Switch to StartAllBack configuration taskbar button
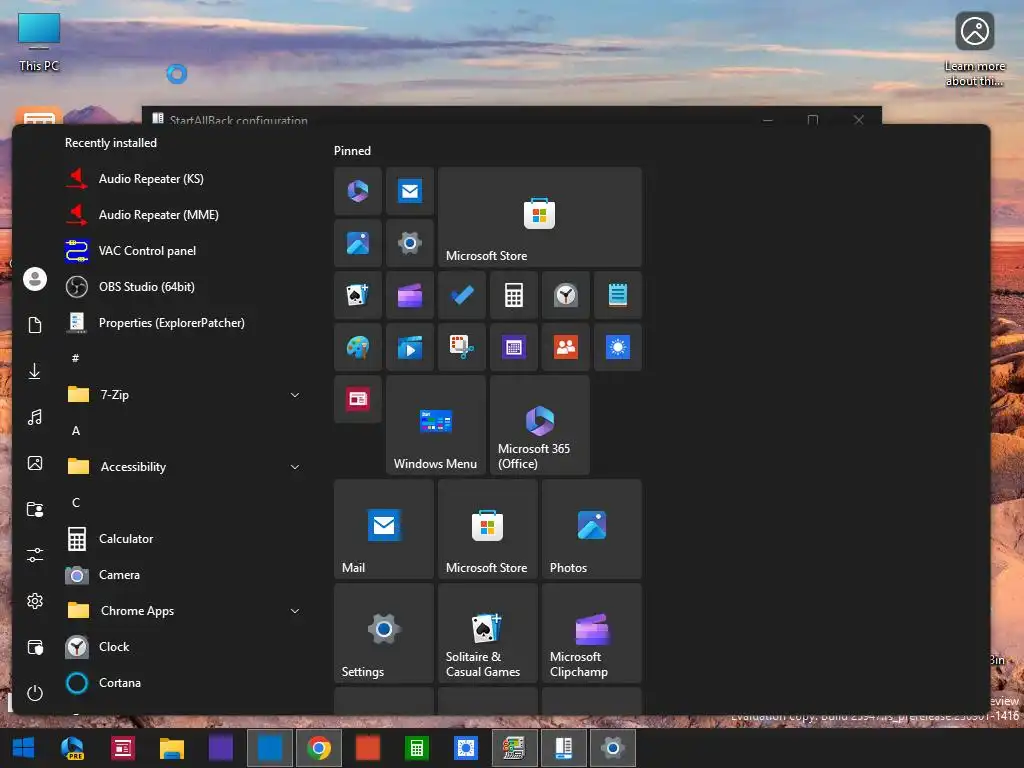Image resolution: width=1024 pixels, height=768 pixels. (564, 748)
